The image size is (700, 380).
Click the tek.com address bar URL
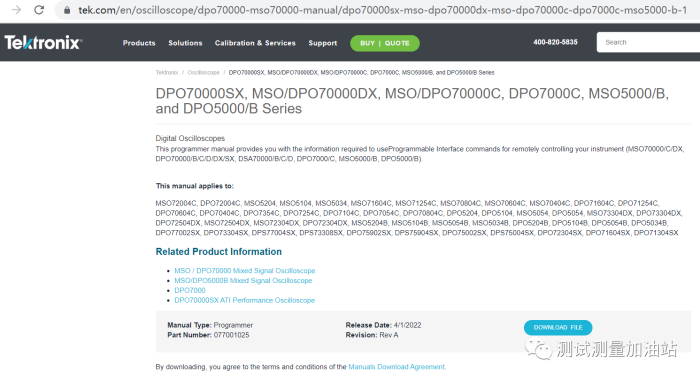[382, 10]
